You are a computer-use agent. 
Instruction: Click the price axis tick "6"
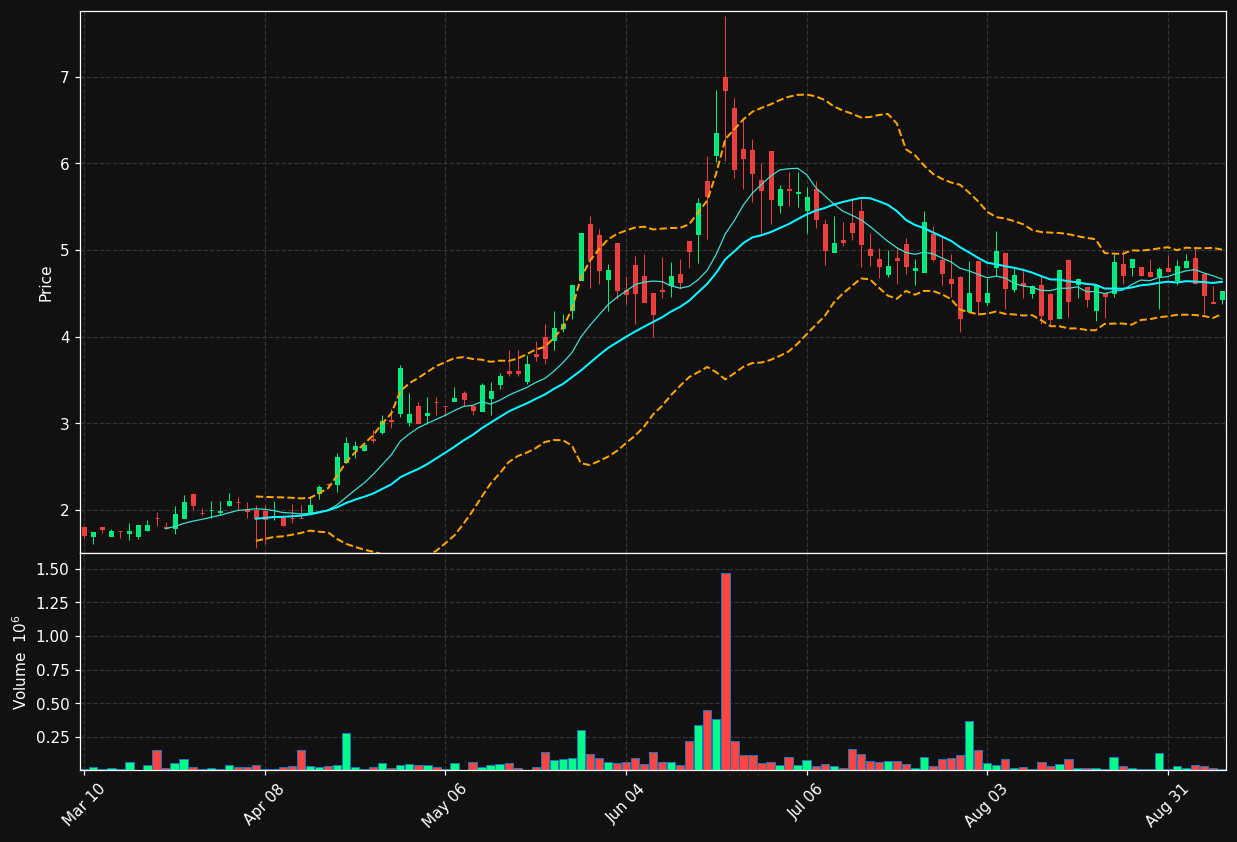click(x=64, y=164)
